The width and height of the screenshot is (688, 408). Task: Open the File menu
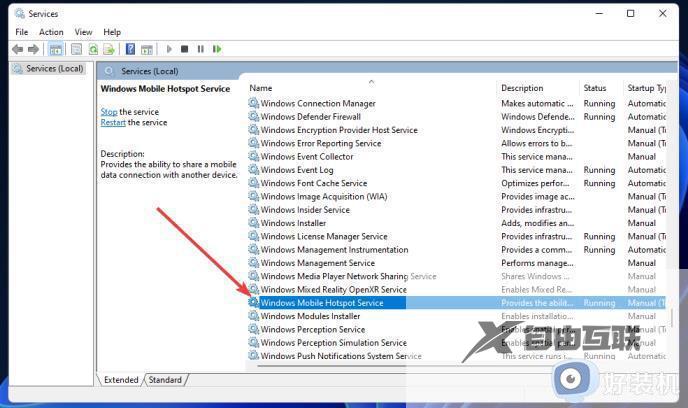pyautogui.click(x=22, y=32)
